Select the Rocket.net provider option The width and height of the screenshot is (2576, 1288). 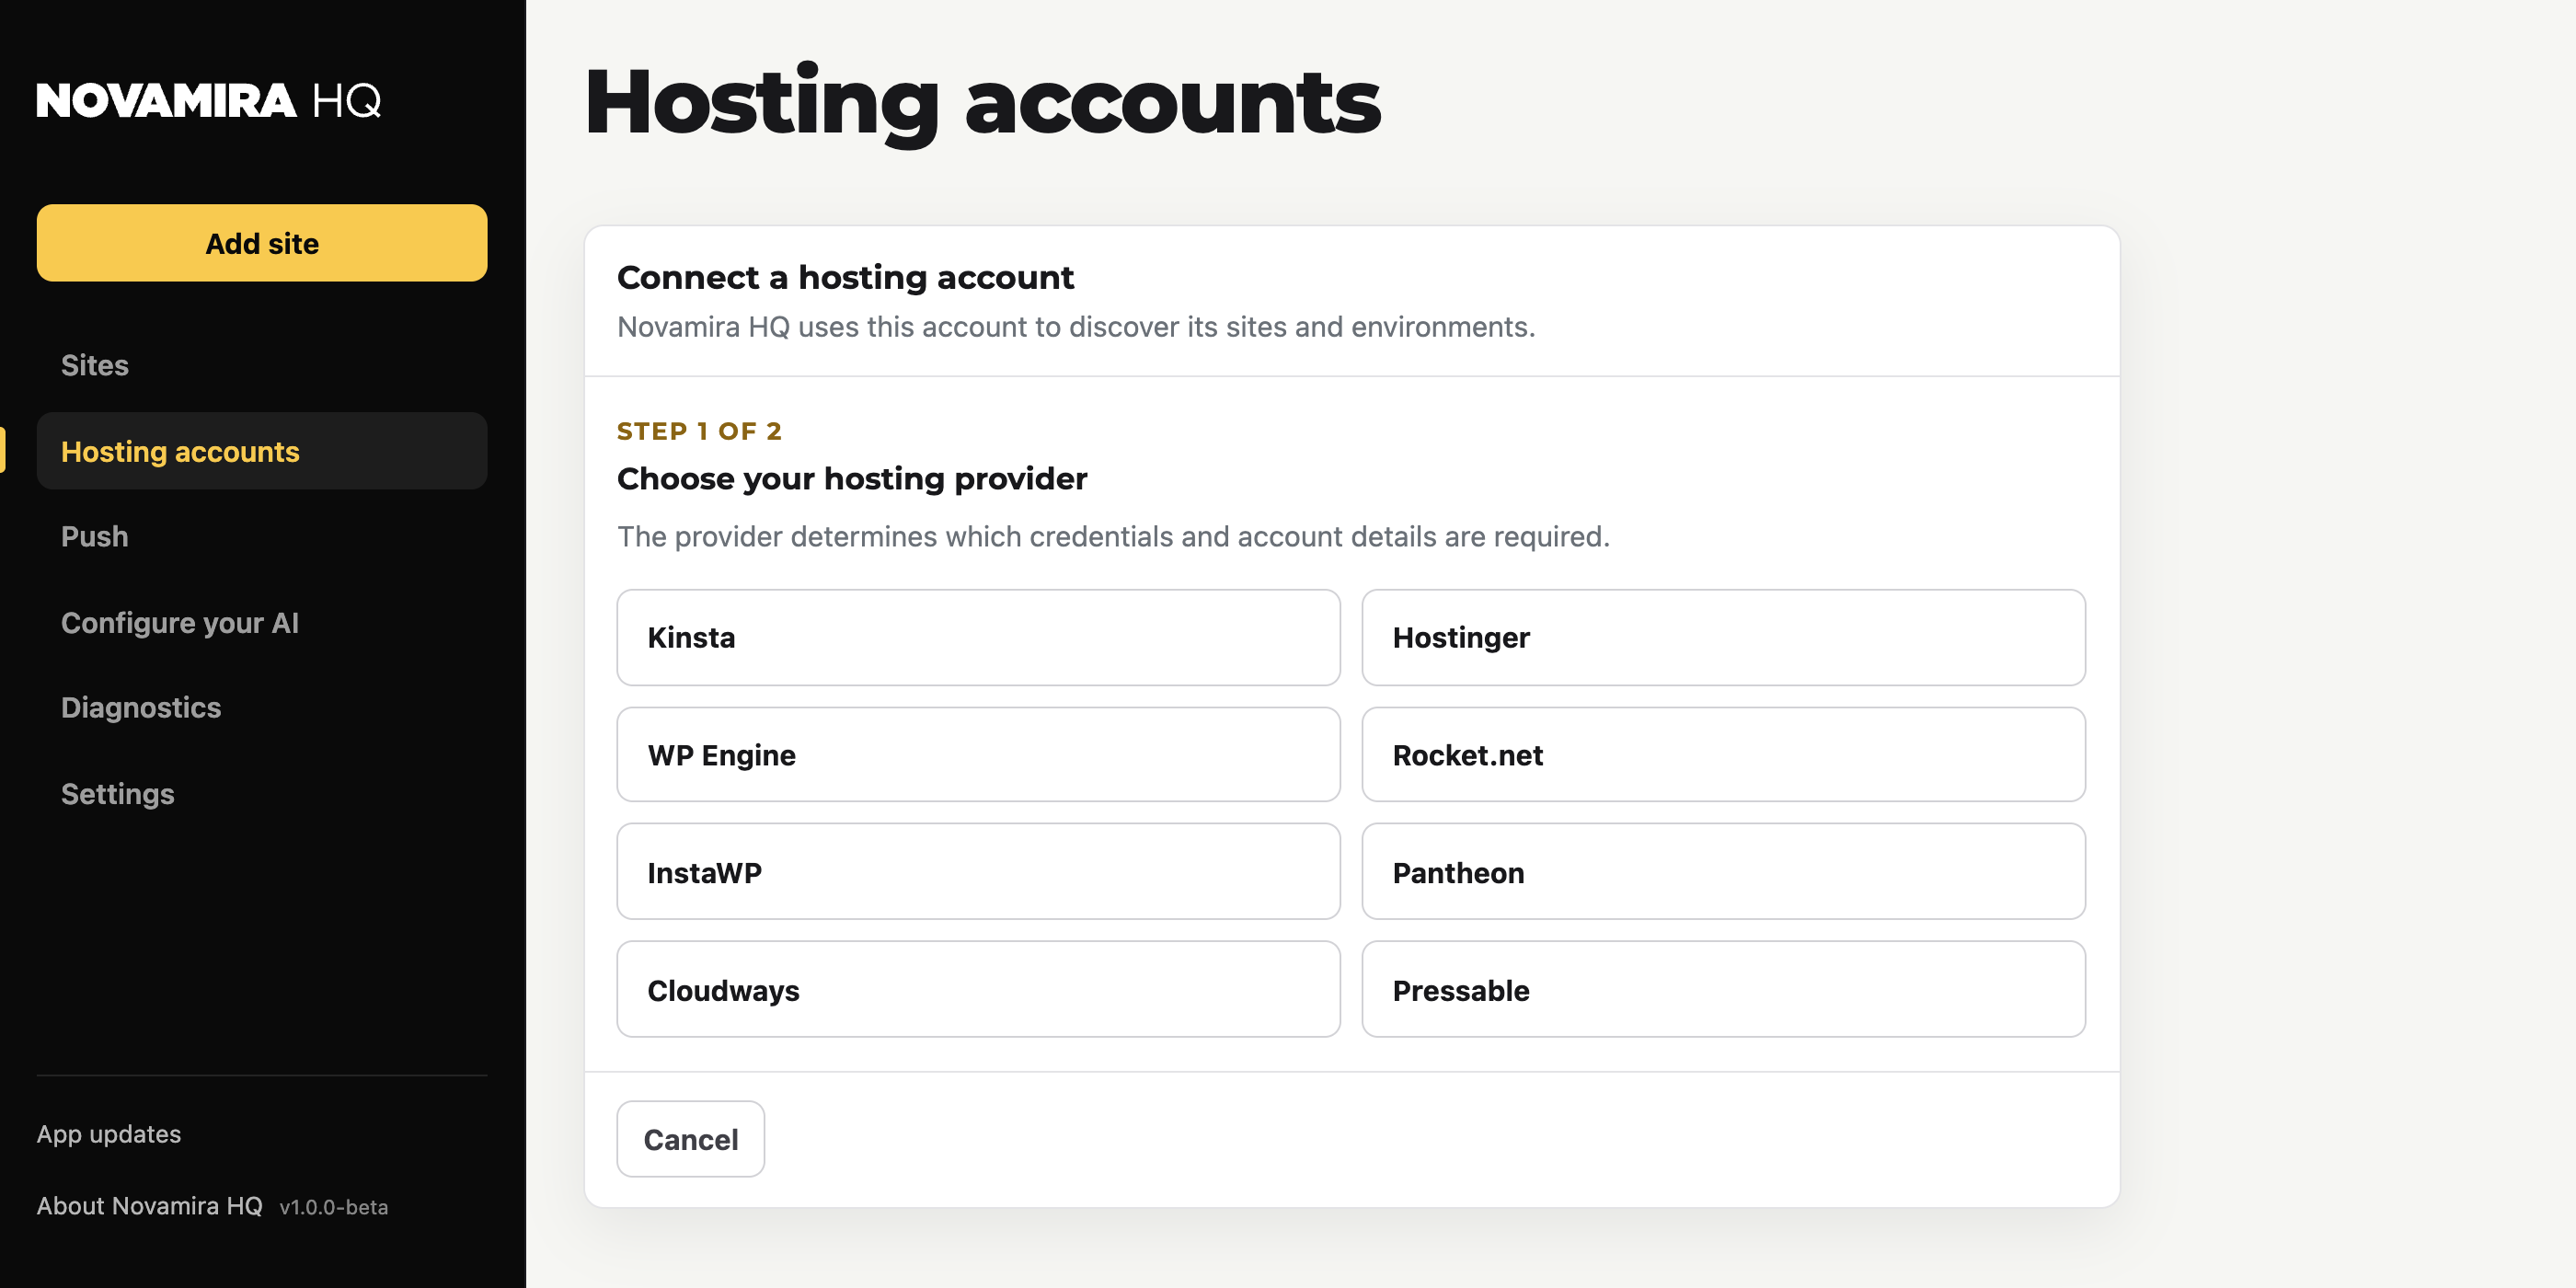[x=1723, y=755]
